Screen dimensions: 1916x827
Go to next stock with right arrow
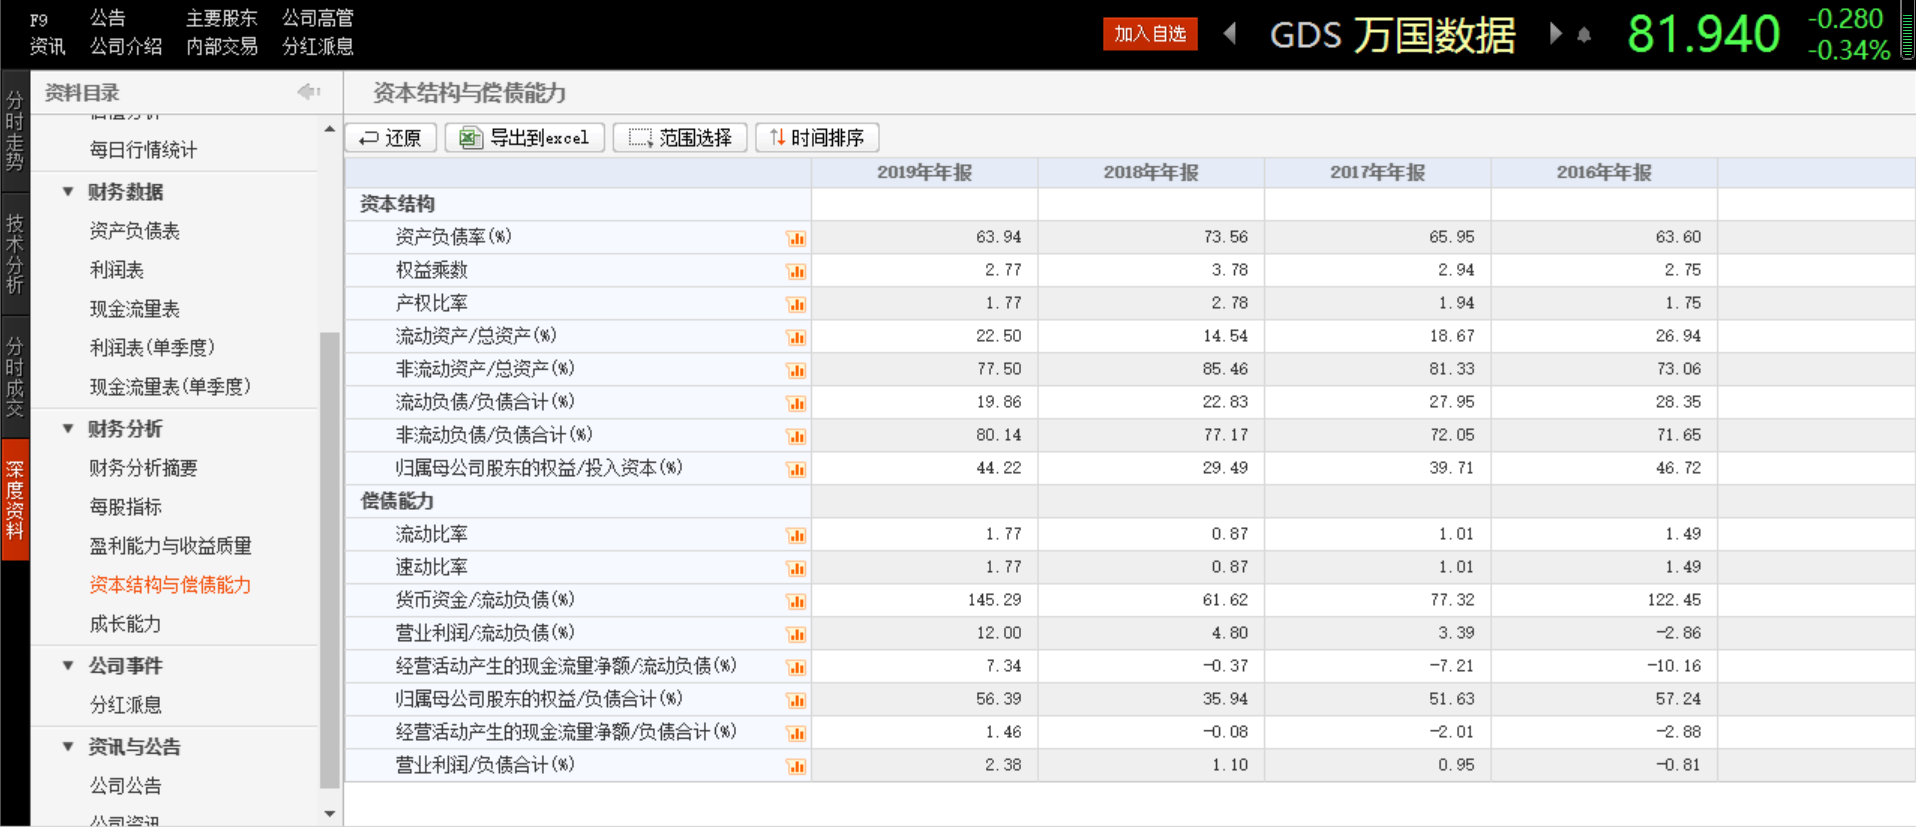coord(1555,34)
